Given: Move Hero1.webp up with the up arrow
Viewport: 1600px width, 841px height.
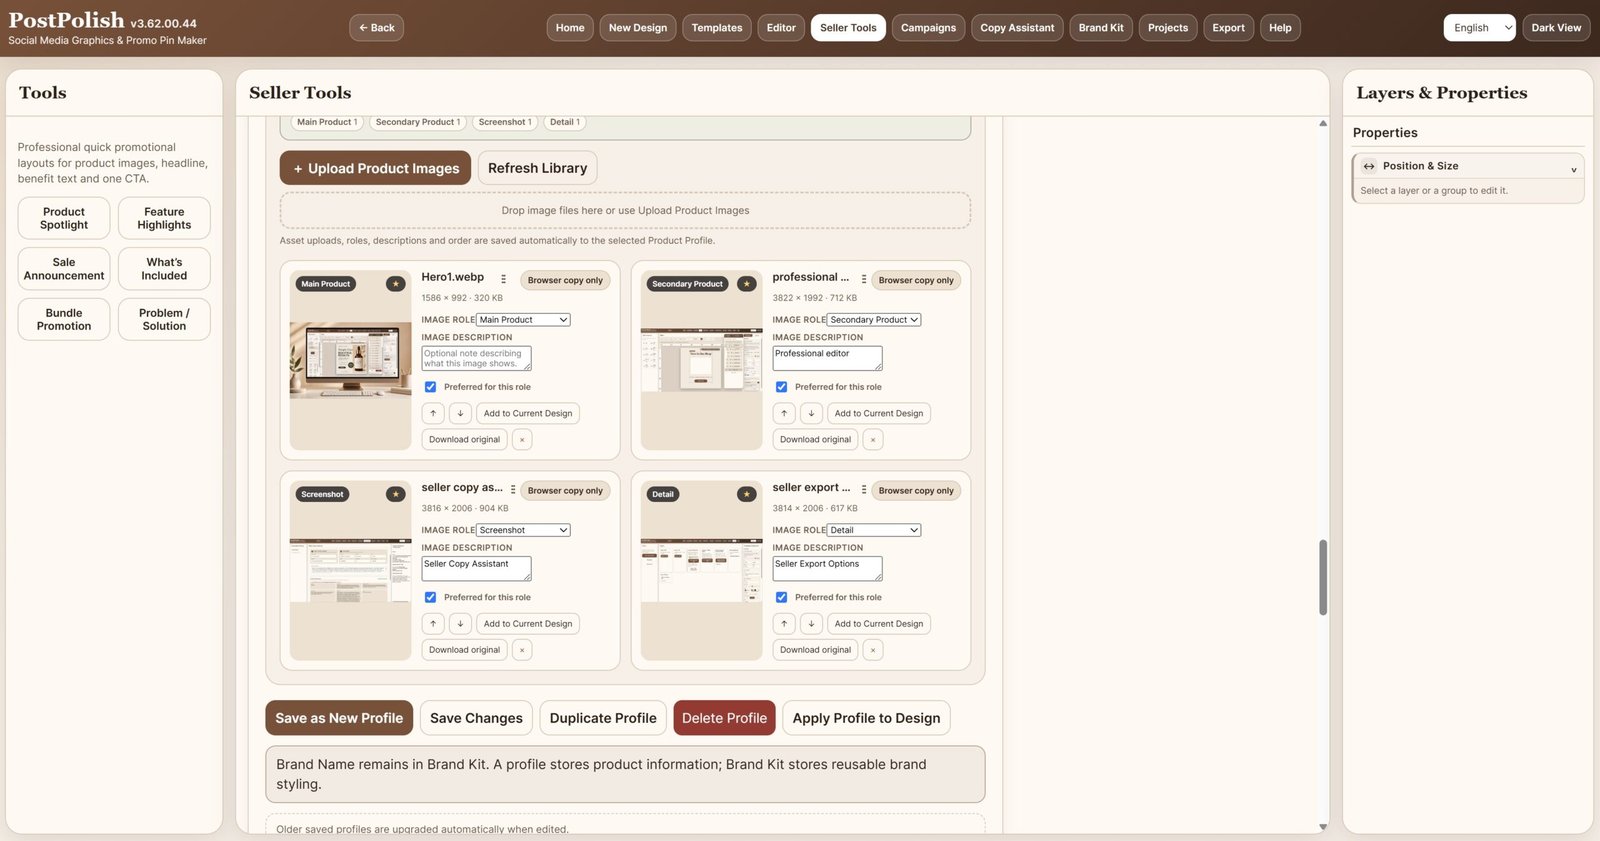Looking at the screenshot, I should 433,413.
